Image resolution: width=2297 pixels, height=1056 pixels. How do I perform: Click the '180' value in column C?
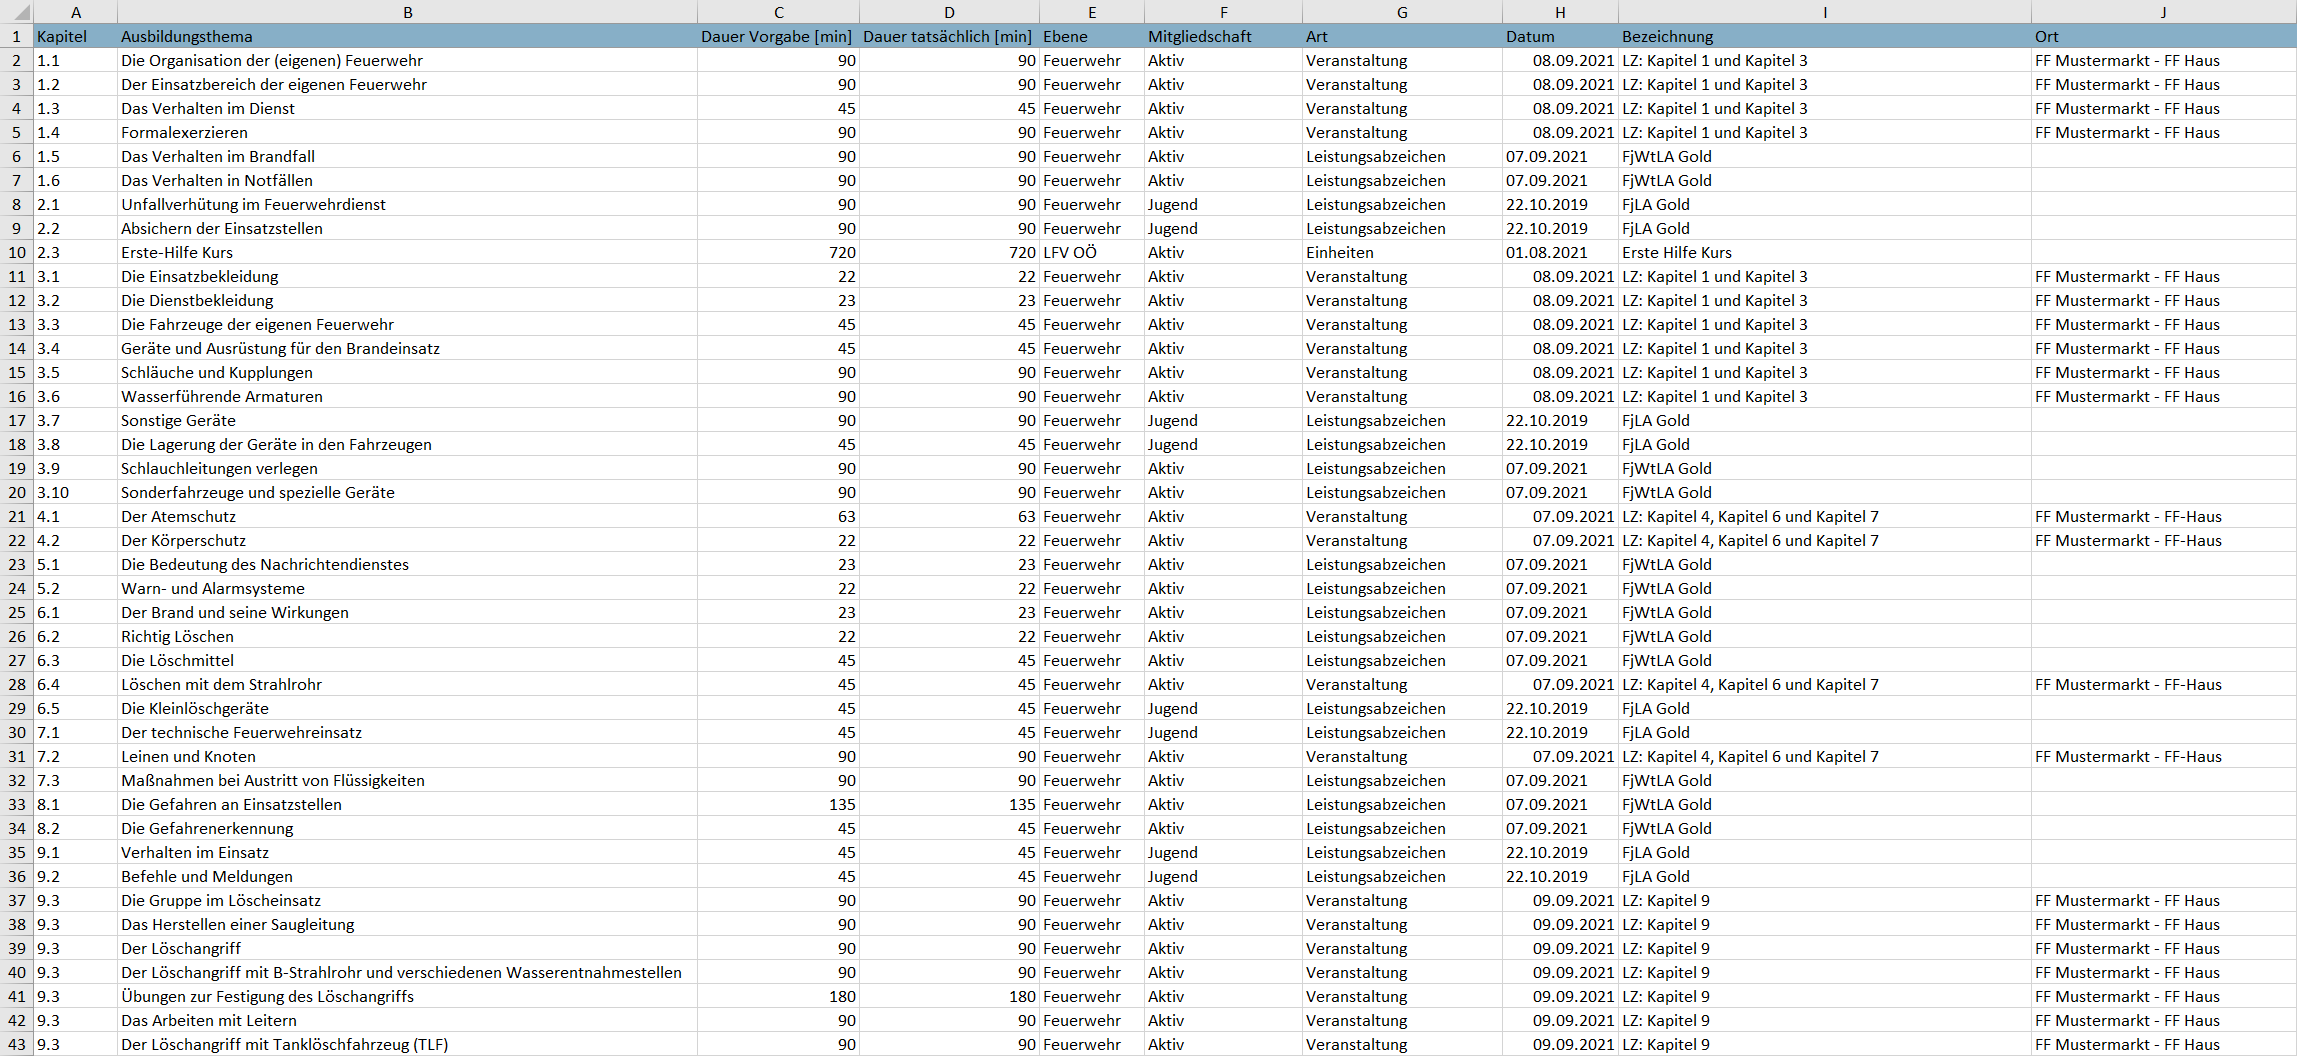click(x=778, y=996)
